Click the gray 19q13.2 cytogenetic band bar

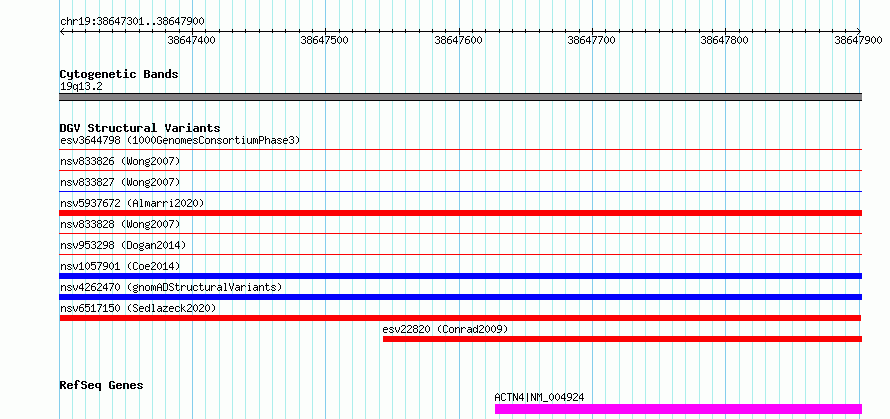(x=460, y=97)
